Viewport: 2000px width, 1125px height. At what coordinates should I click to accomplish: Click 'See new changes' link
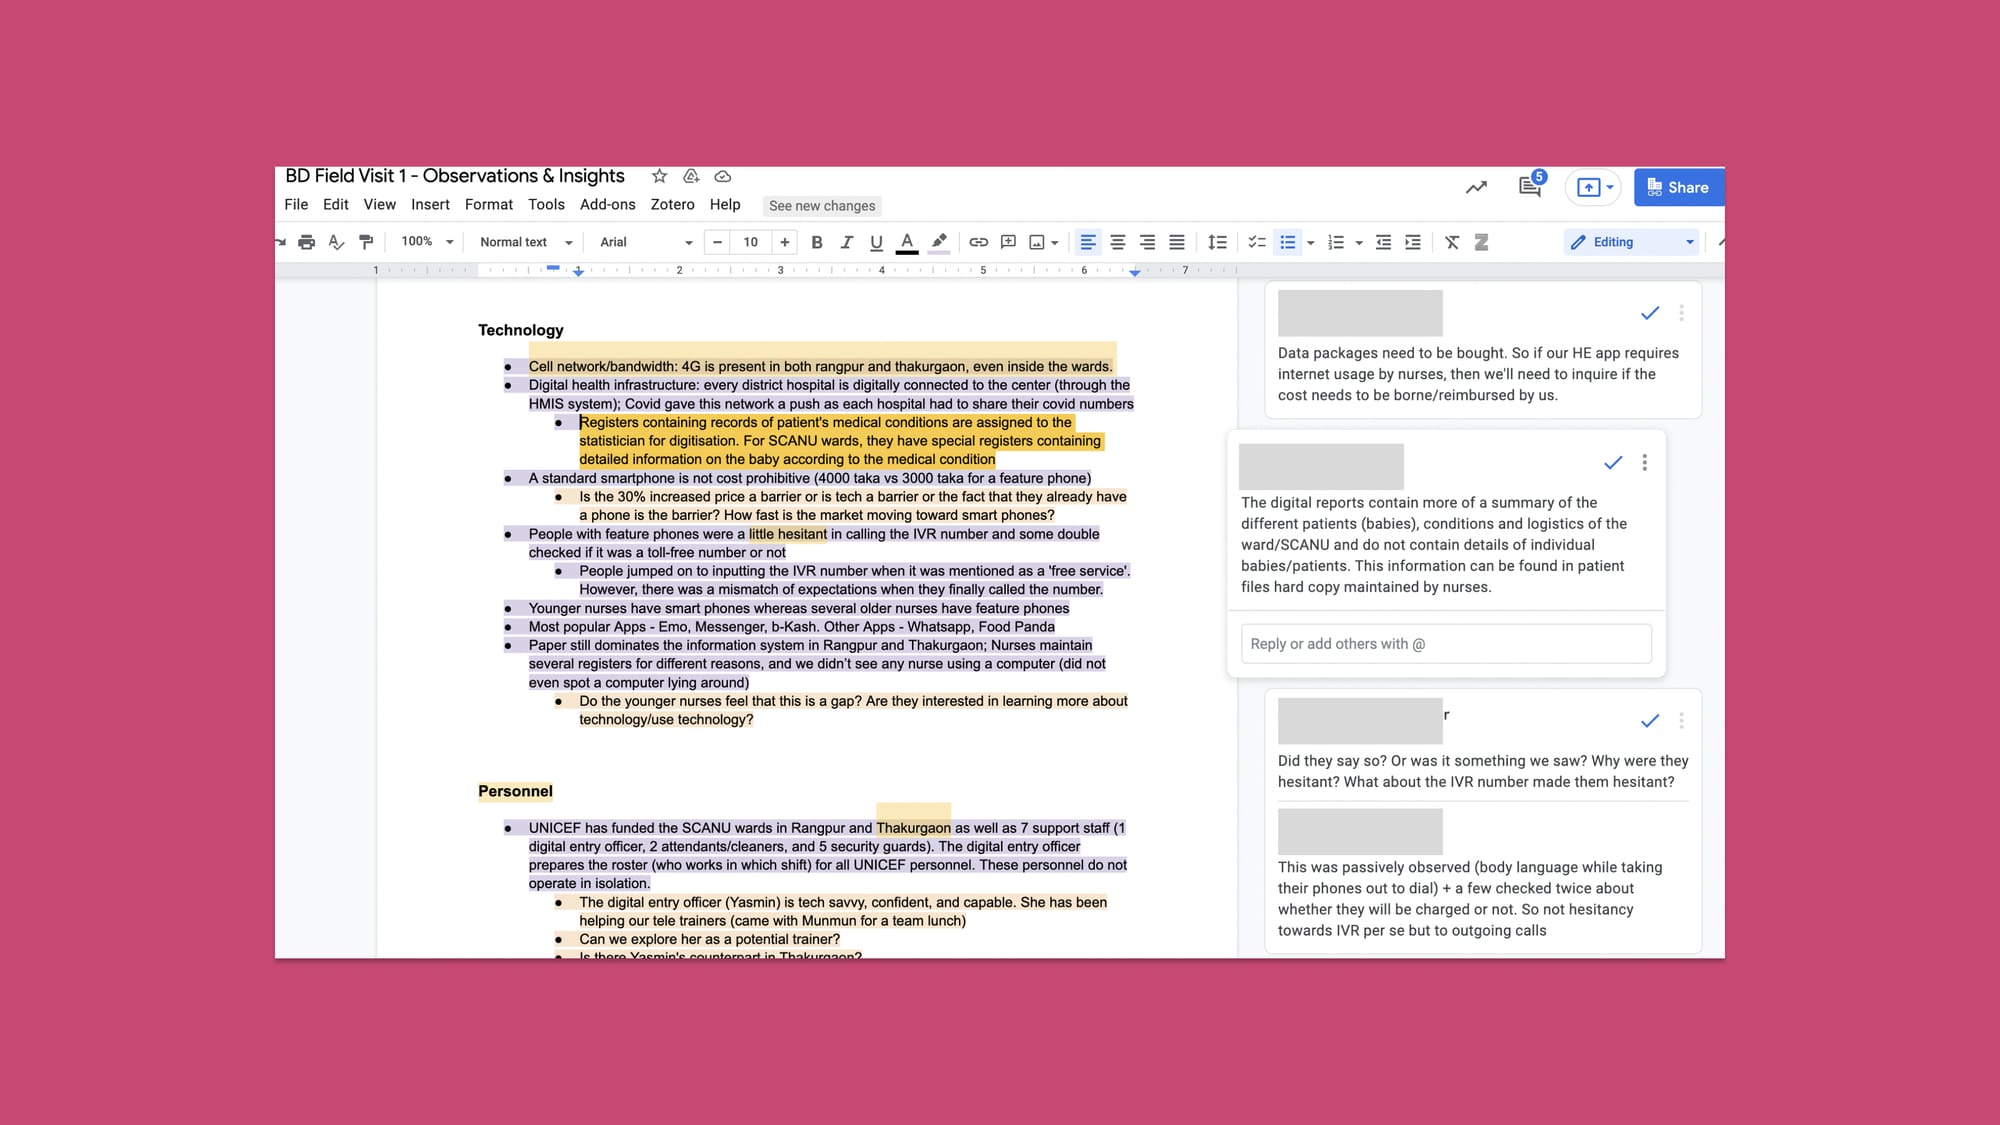(x=822, y=206)
